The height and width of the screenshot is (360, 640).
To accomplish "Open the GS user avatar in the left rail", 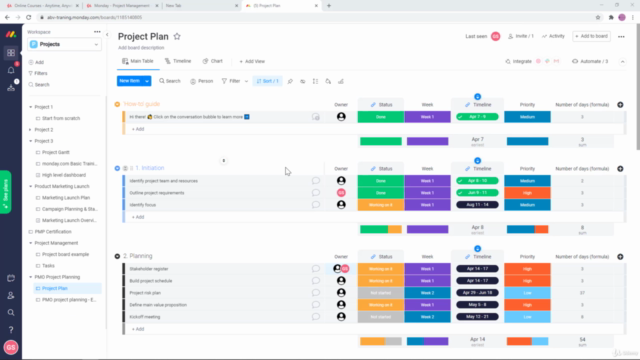I will (x=11, y=347).
